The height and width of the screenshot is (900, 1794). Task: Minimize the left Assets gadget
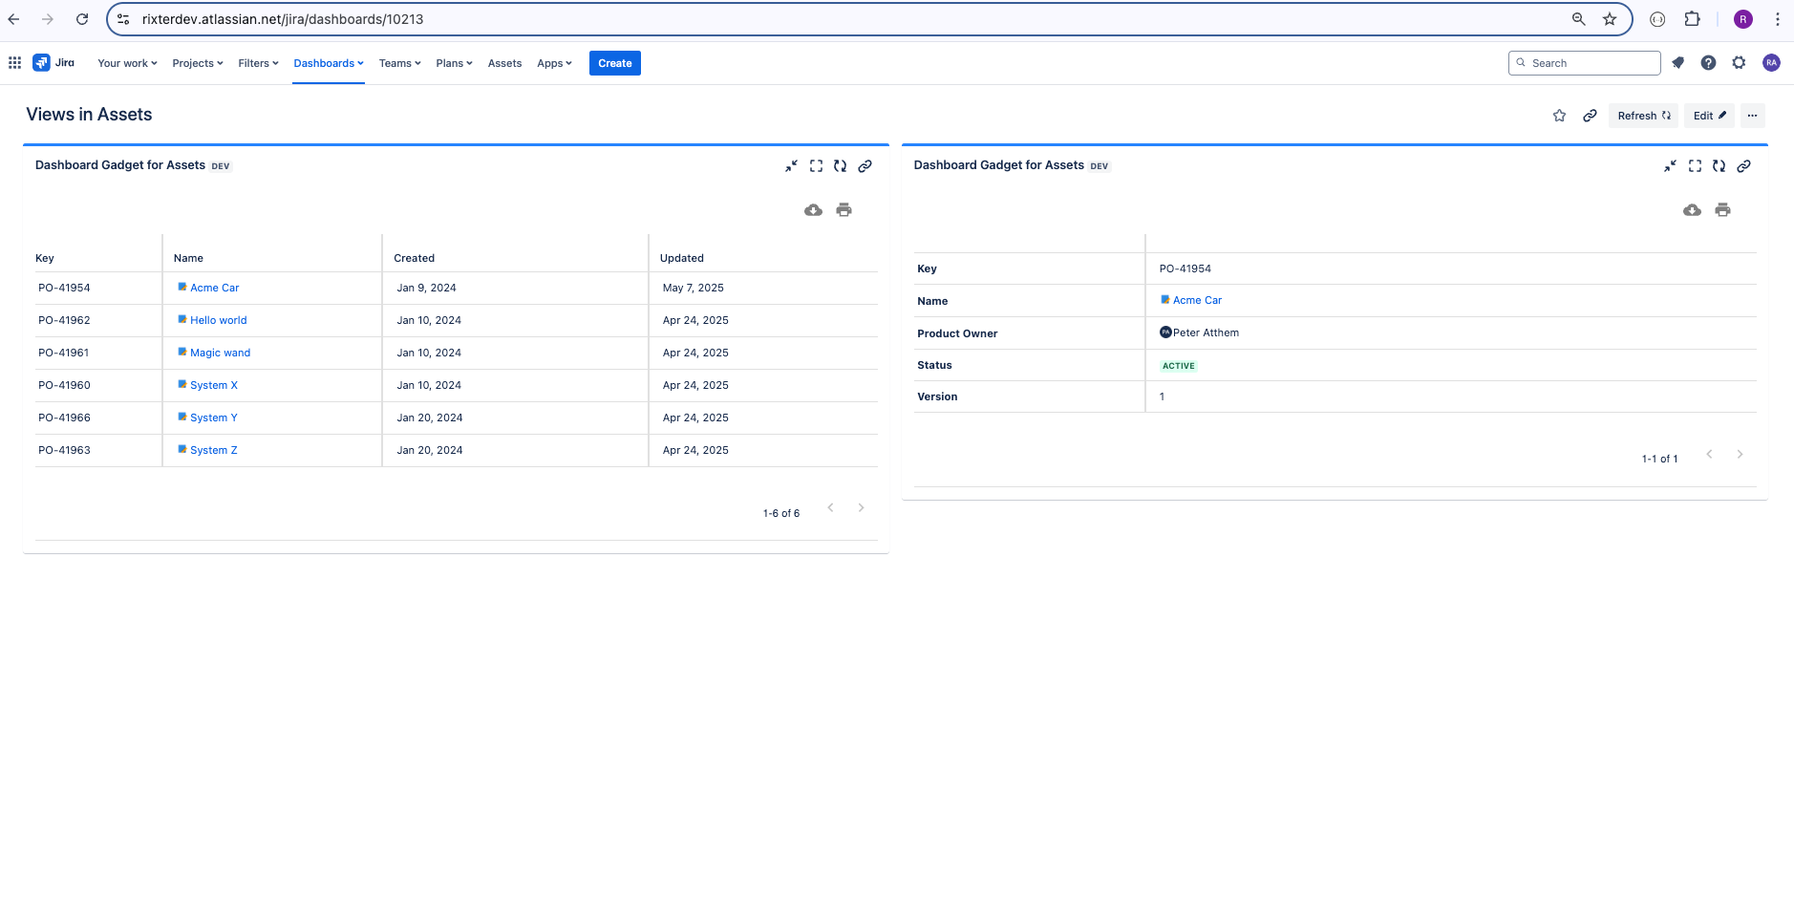point(791,166)
